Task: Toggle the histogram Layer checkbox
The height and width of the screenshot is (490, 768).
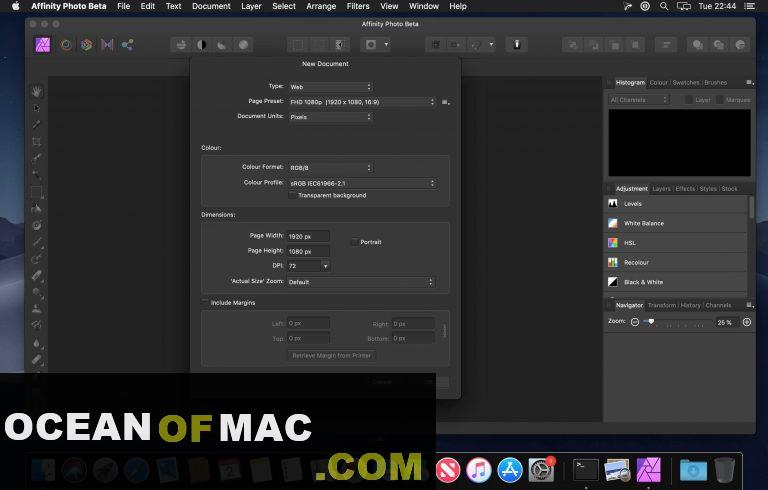Action: pos(689,100)
